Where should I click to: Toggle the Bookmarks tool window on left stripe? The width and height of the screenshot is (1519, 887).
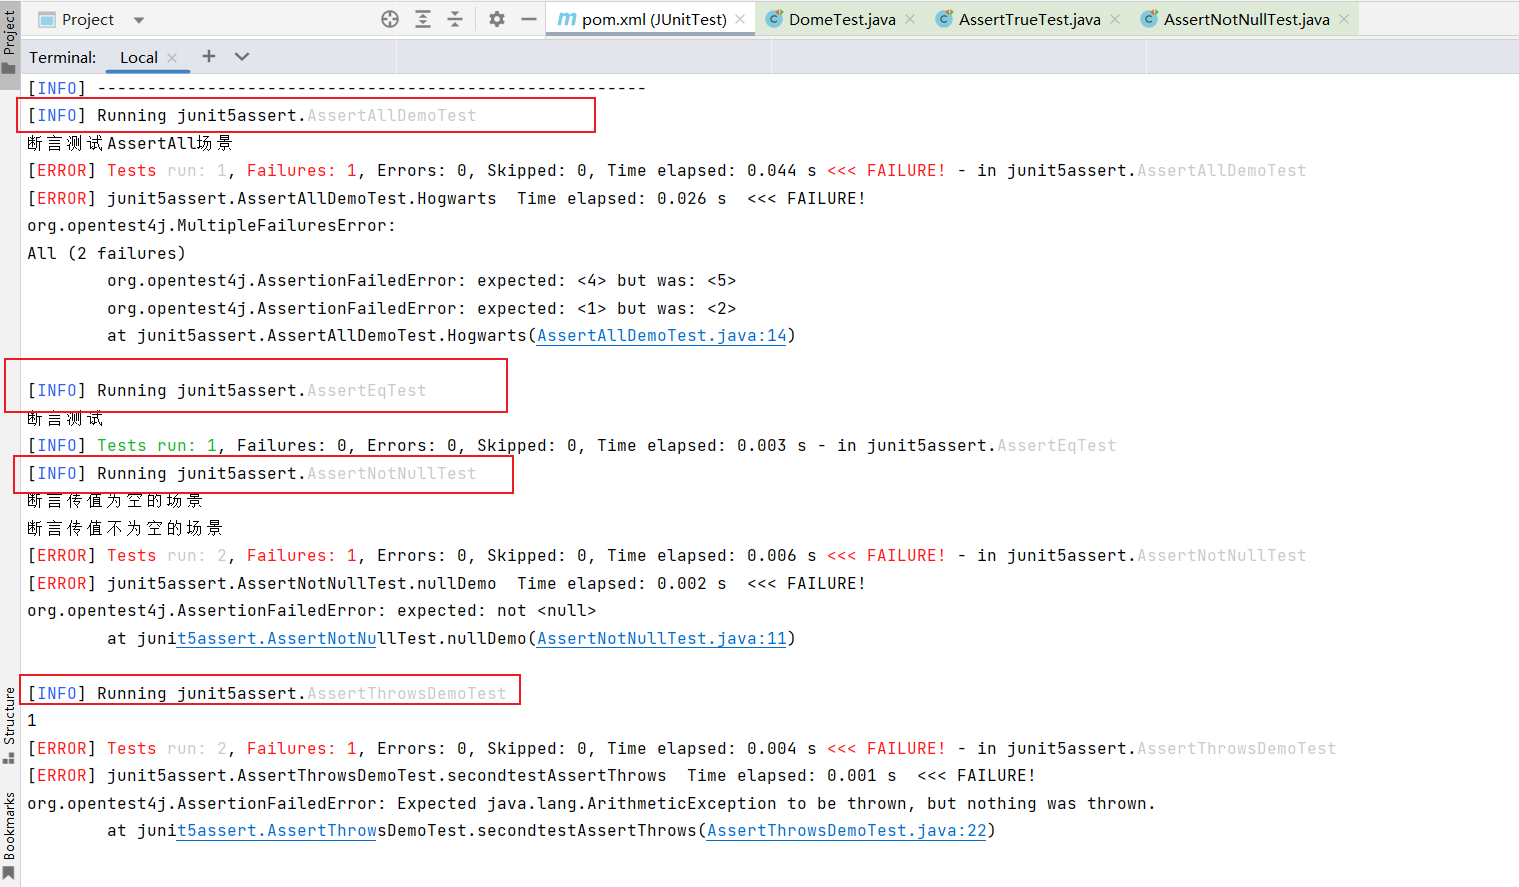9,834
